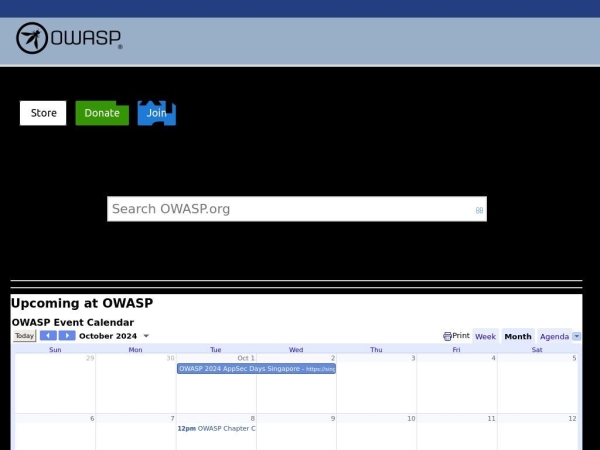Screen dimensions: 600x450
Task: Select day 7 Monday number
Action: tap(173, 419)
